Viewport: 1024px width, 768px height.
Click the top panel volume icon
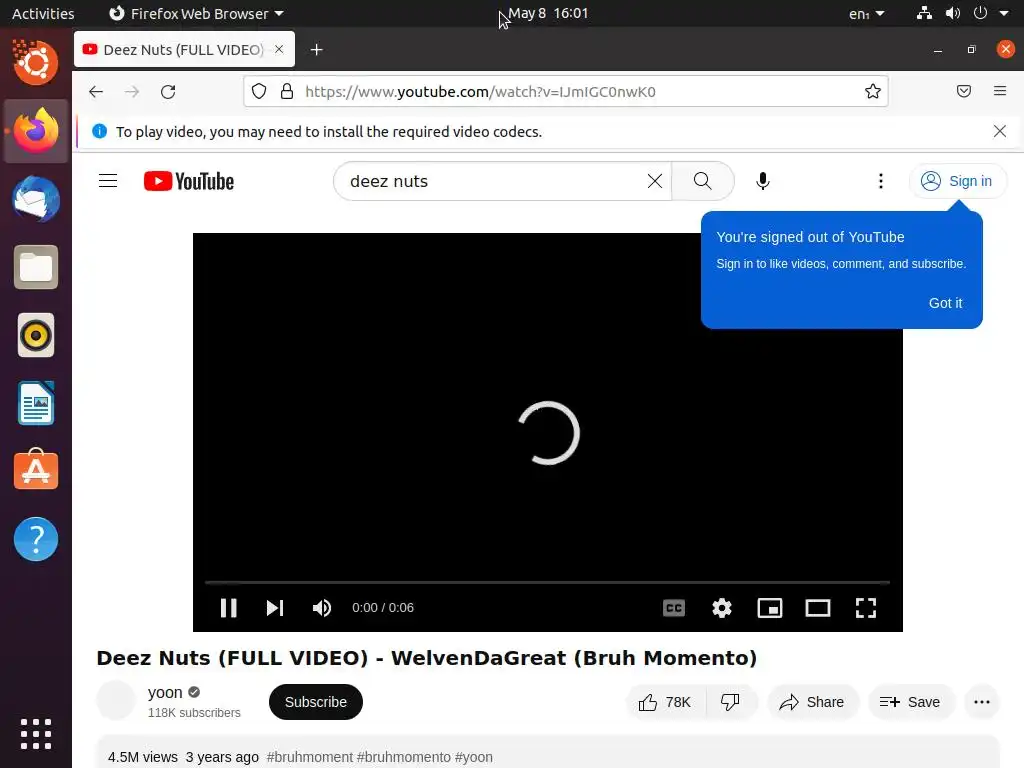pyautogui.click(x=953, y=13)
